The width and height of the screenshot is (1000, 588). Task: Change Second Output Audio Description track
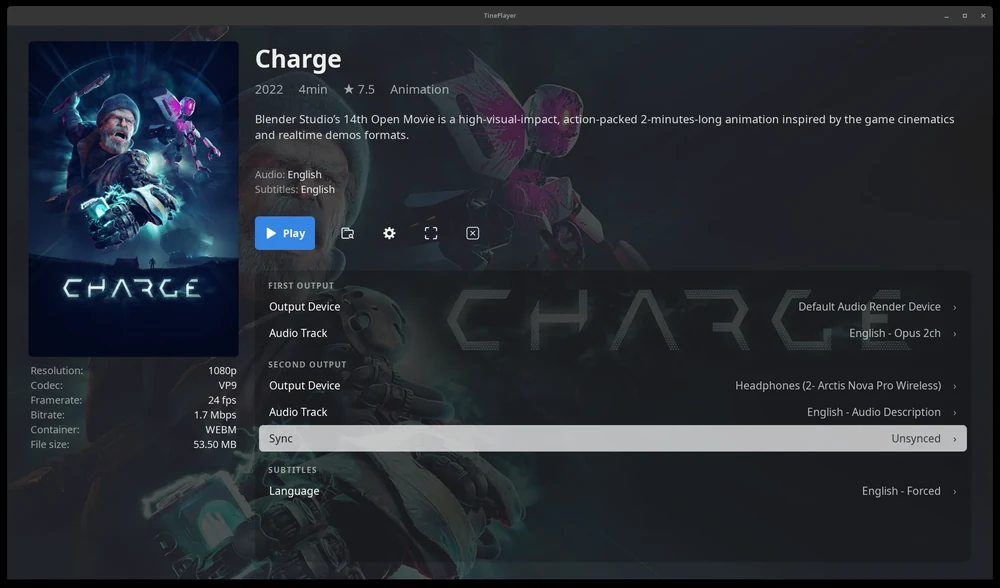coord(613,412)
